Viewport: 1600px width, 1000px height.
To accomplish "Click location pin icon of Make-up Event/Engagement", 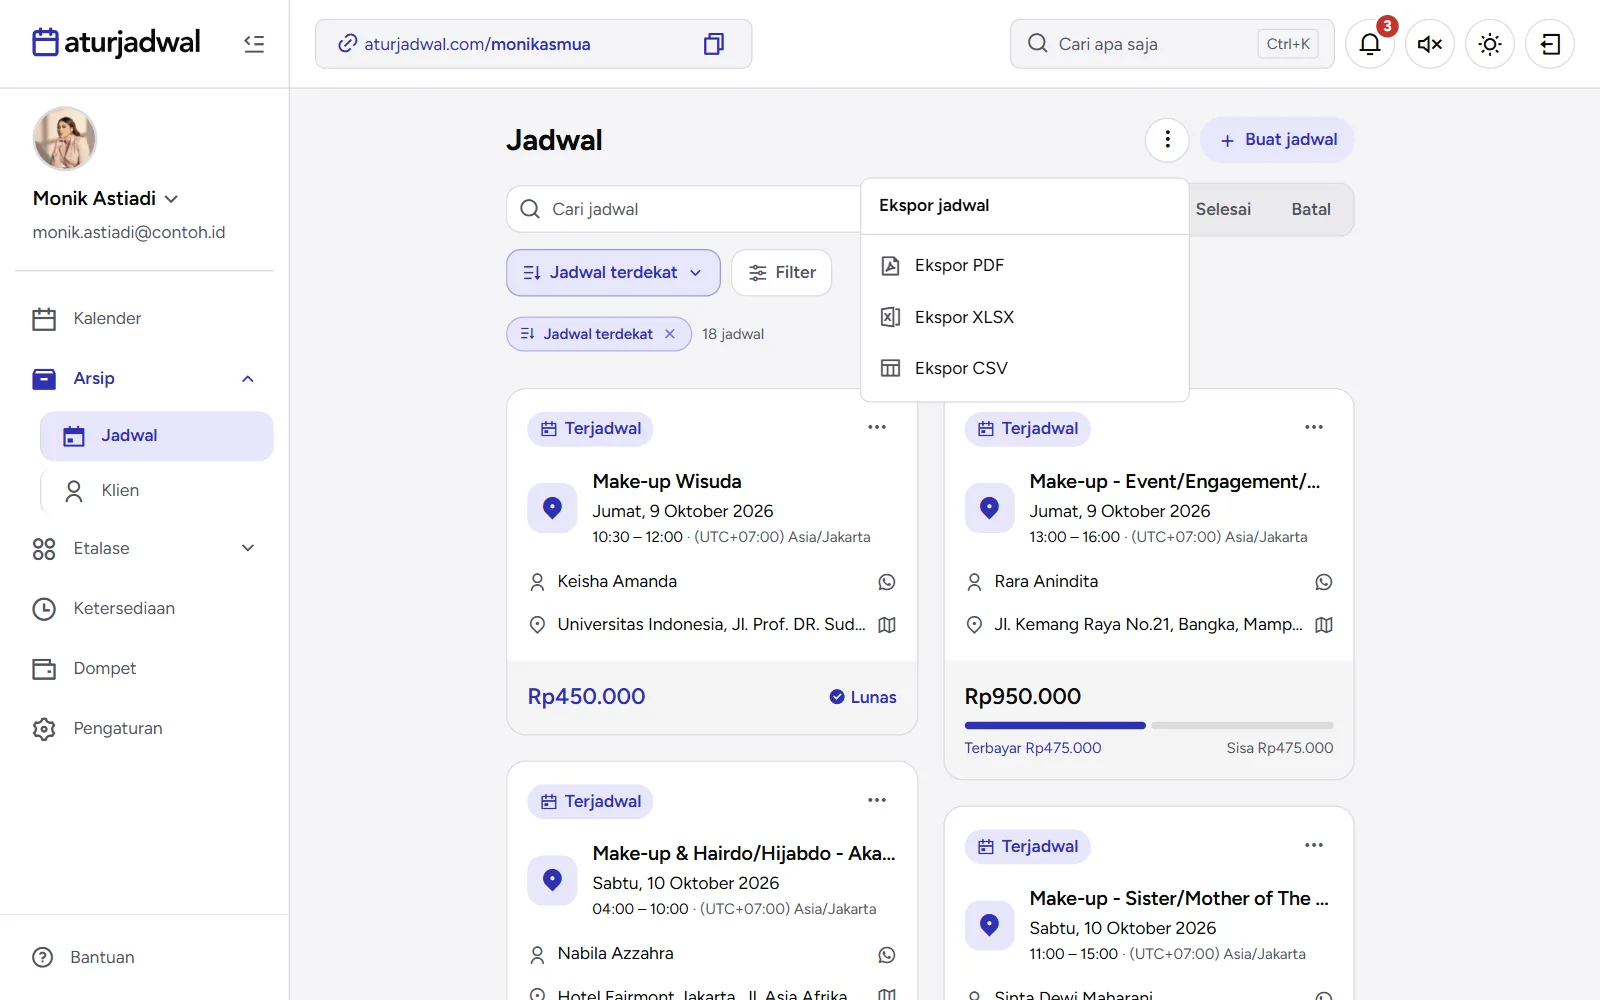I will [x=989, y=509].
